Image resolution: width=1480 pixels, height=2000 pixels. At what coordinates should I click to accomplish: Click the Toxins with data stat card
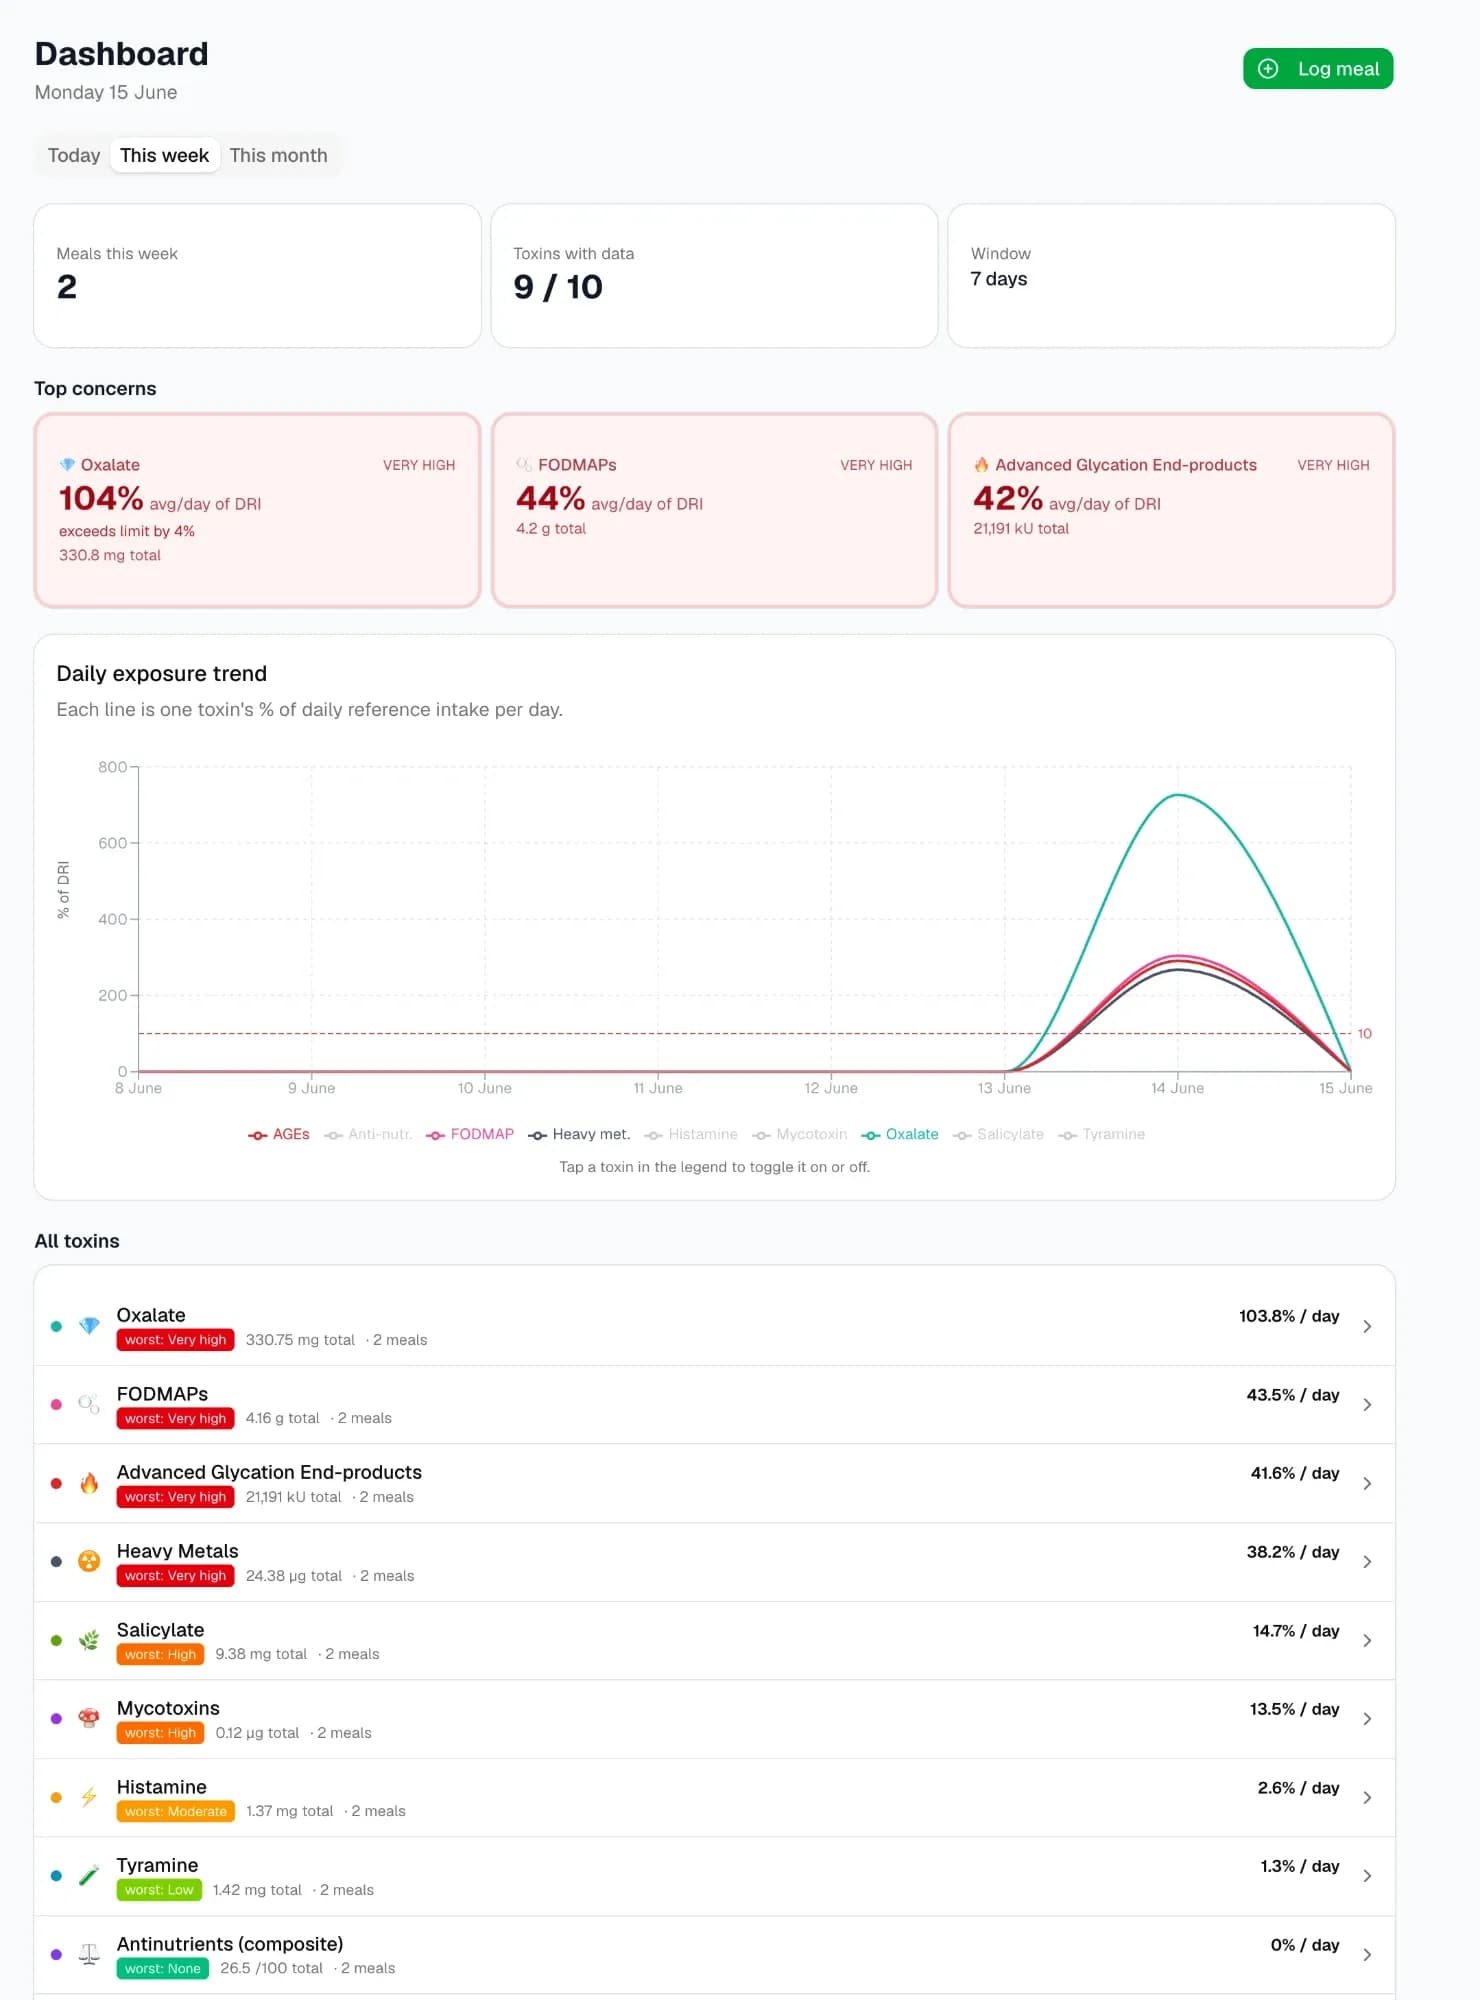pos(714,276)
